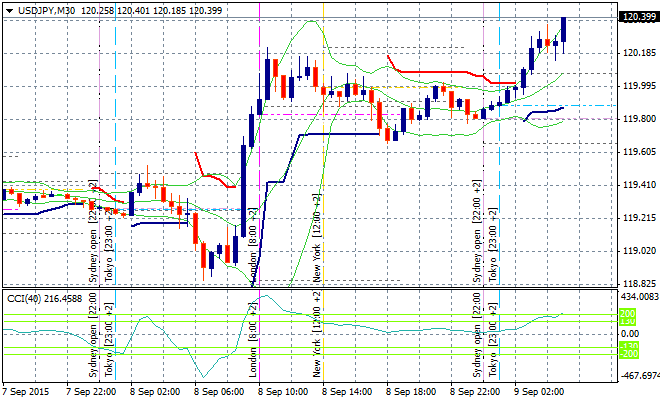Click the 434.0083 CCI scale value
The height and width of the screenshot is (400, 660).
(638, 297)
